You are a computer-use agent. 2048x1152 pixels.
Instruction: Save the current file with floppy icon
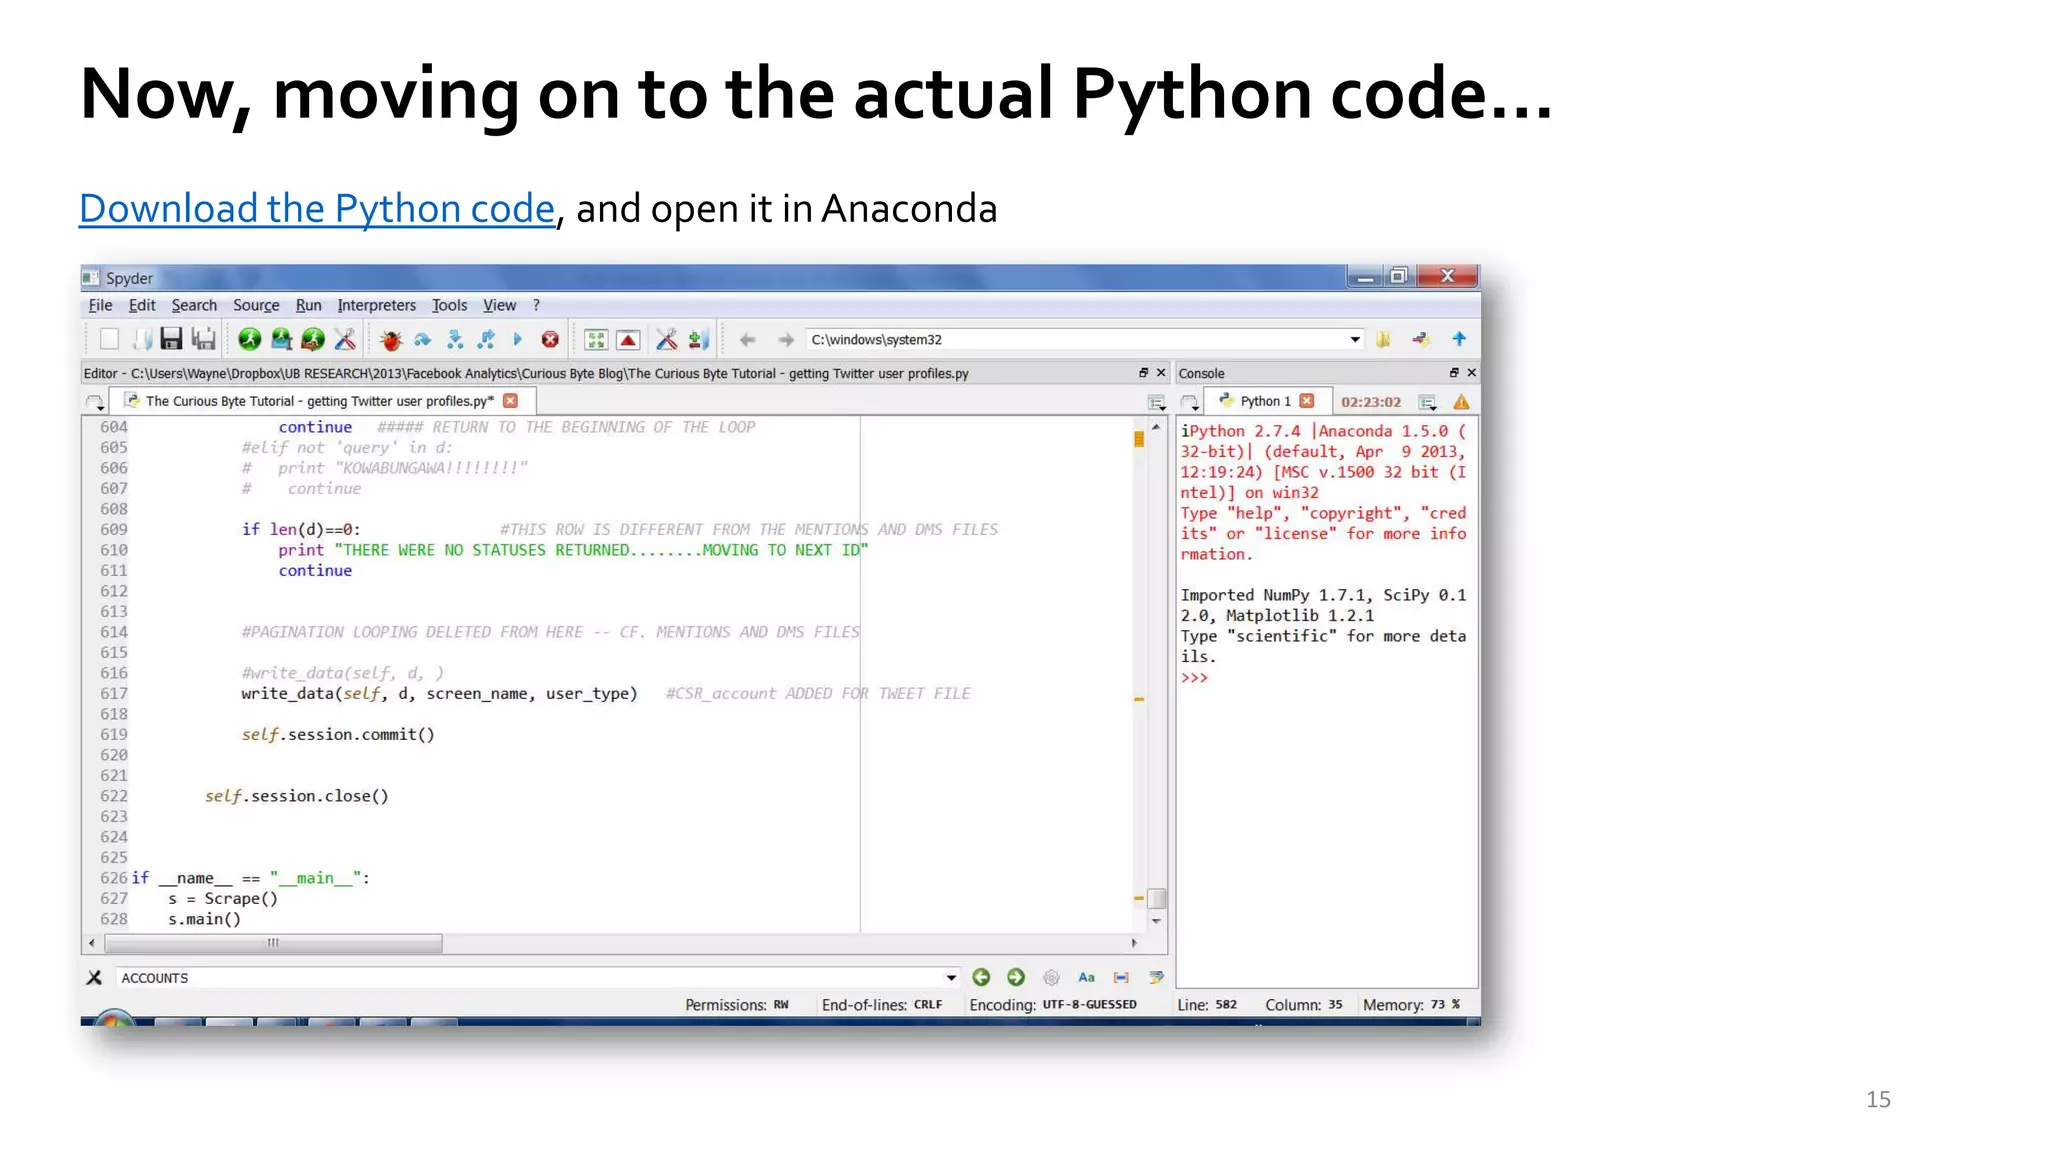171,340
